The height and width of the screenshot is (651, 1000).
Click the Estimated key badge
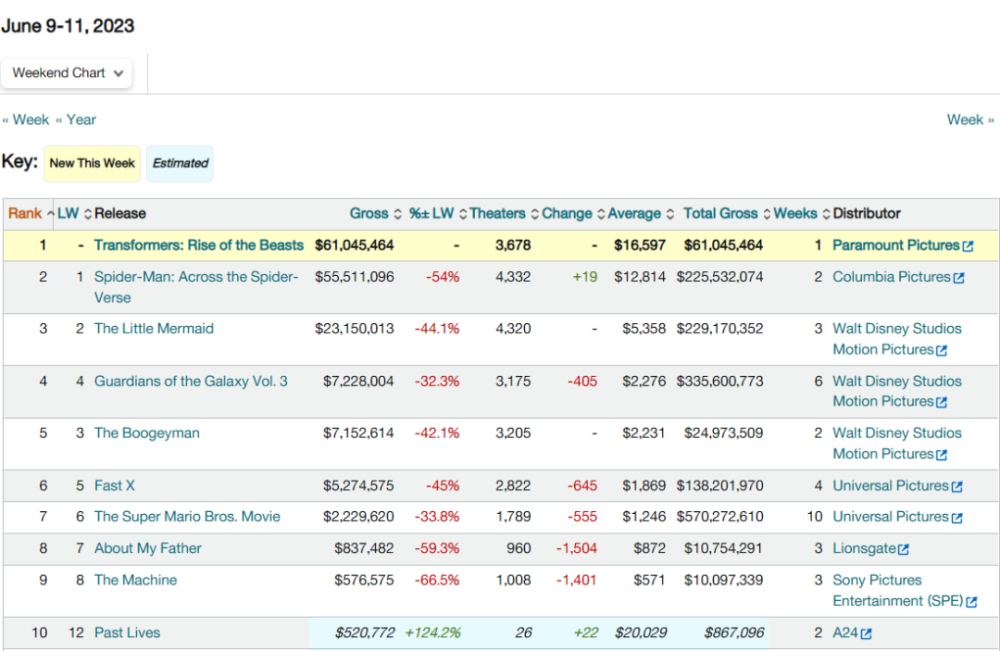tap(180, 164)
